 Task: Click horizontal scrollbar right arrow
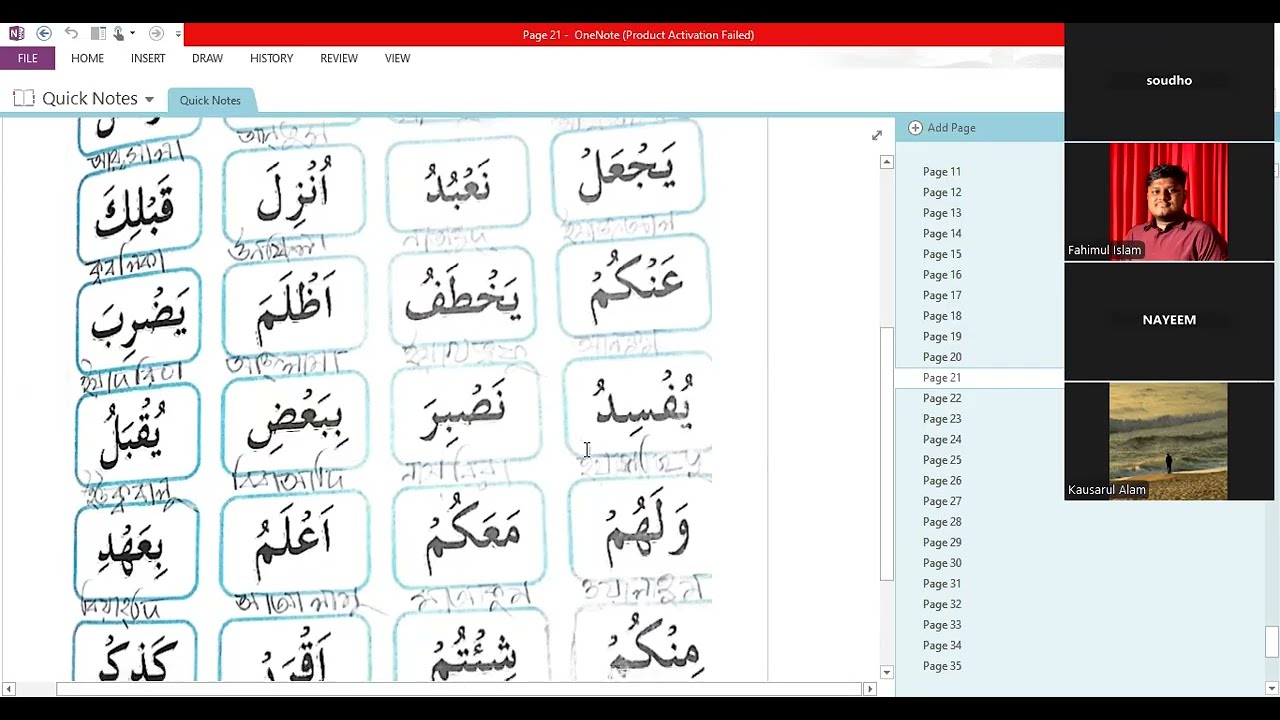[869, 689]
